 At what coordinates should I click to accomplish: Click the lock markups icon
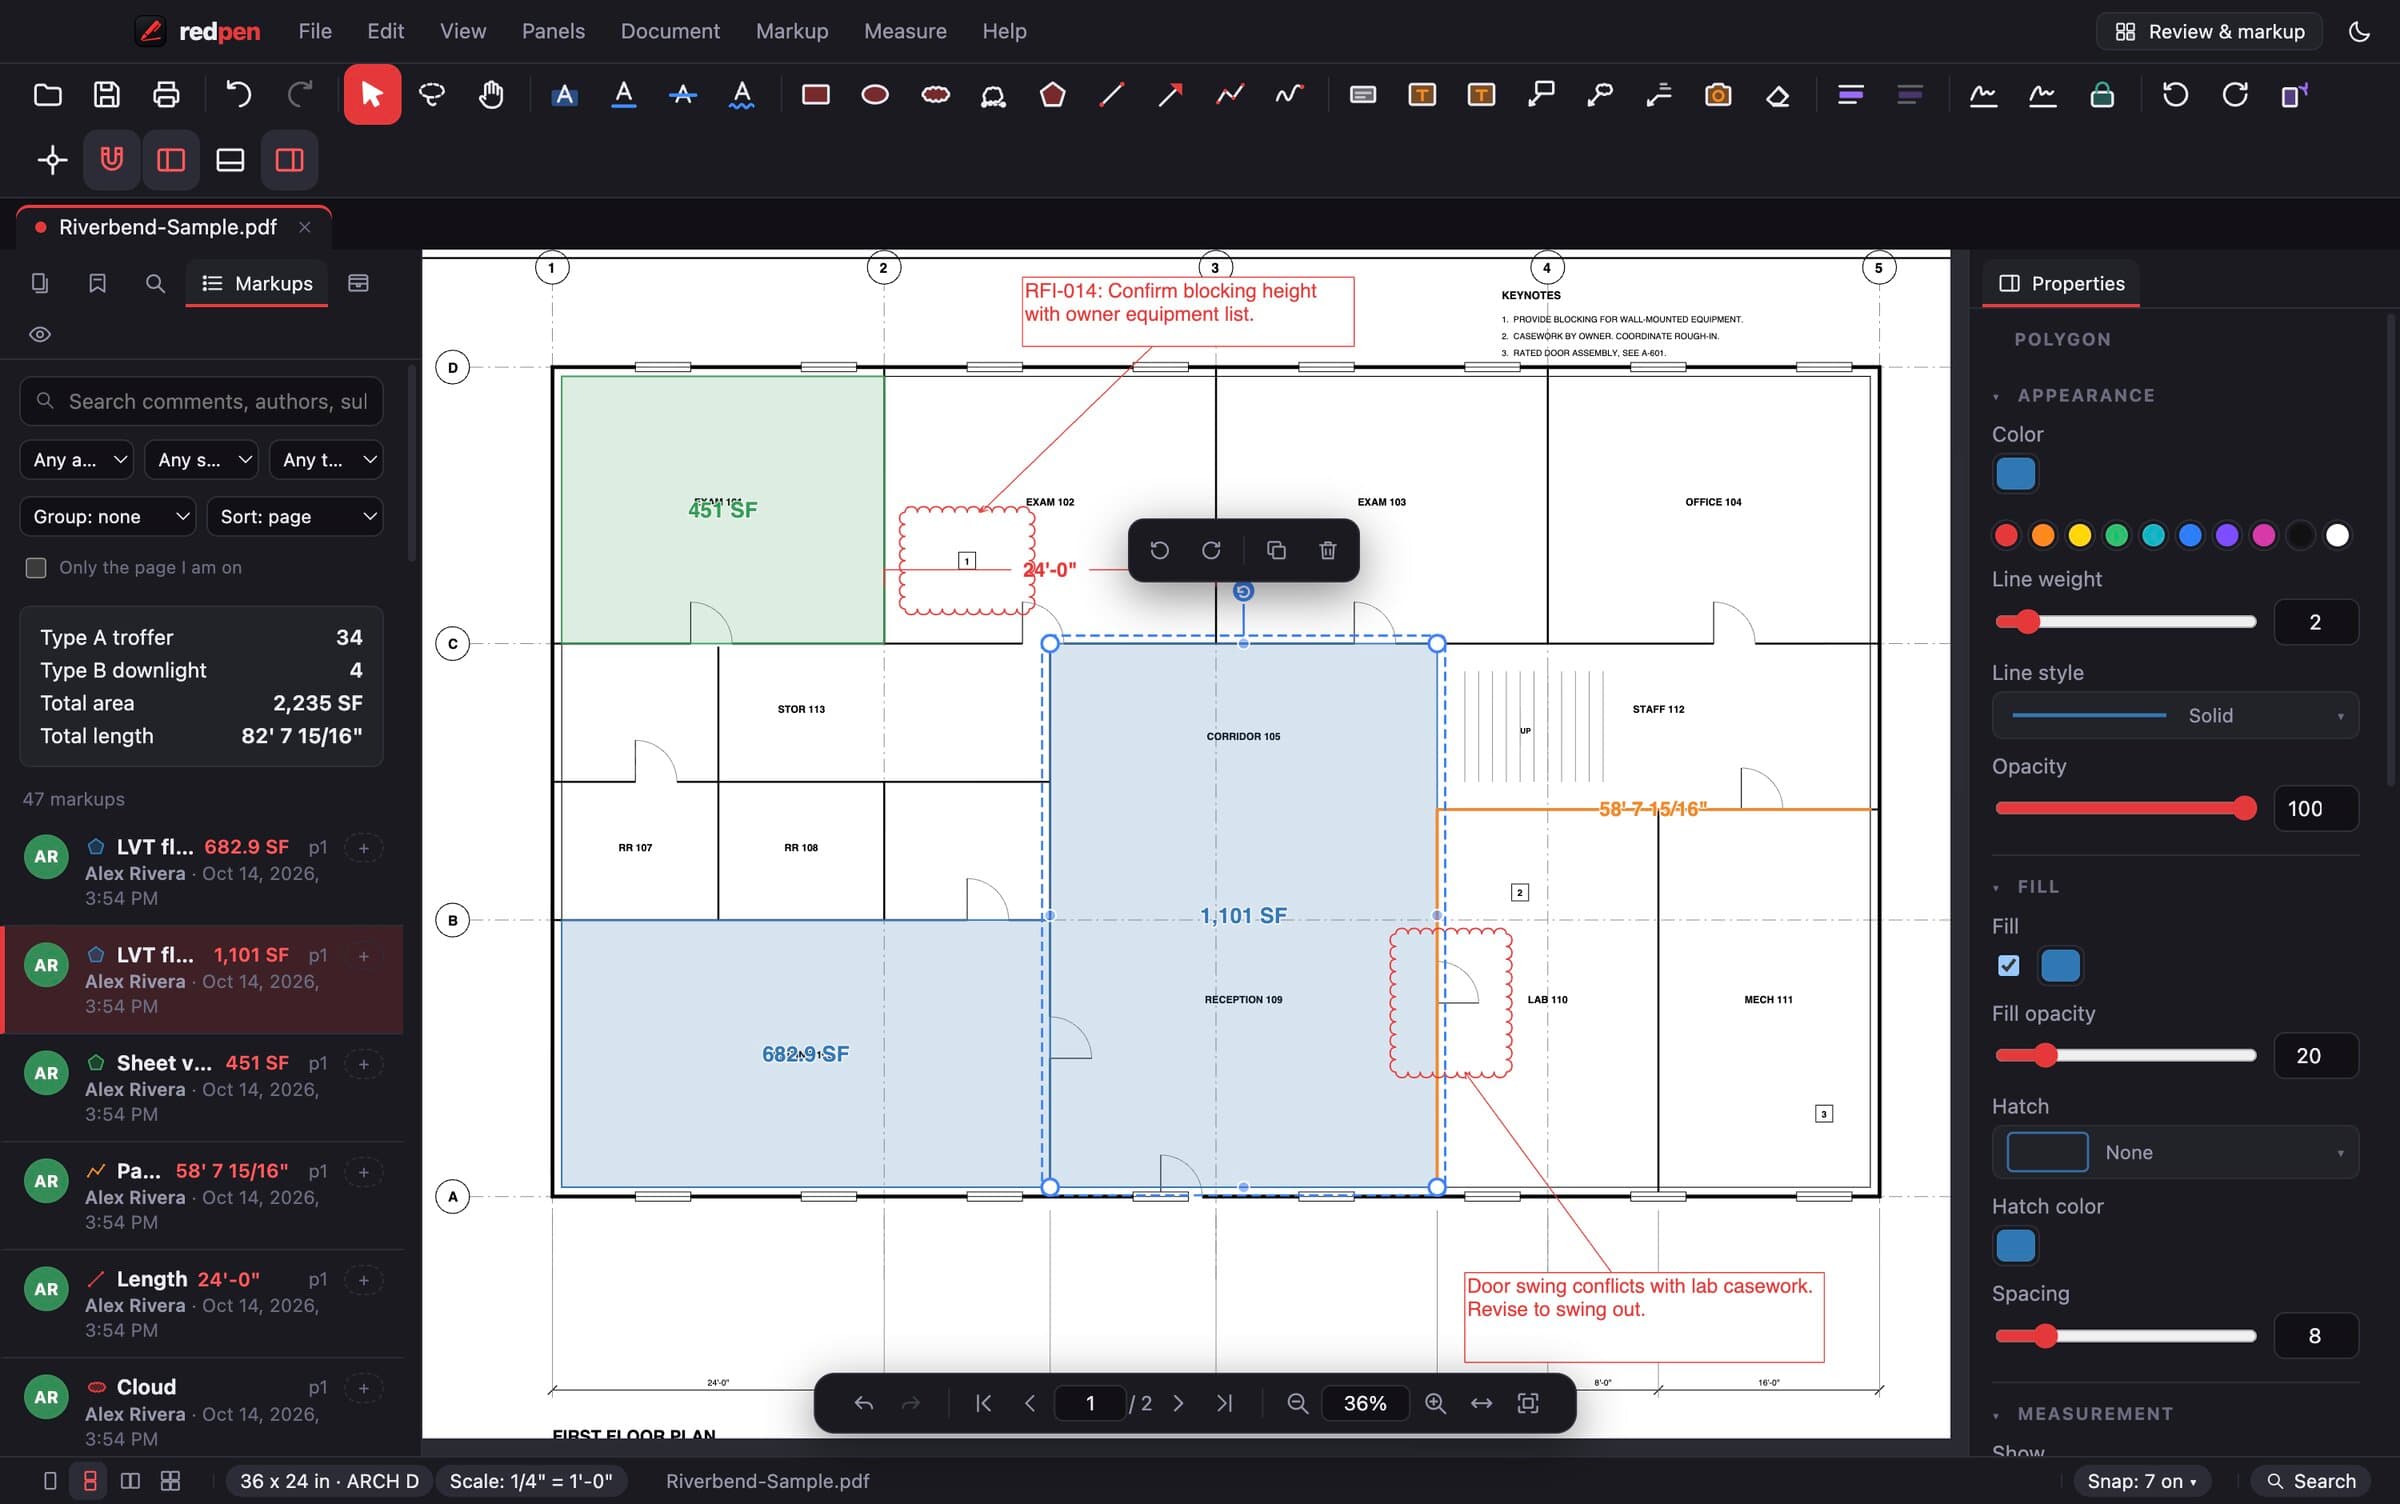point(2102,95)
